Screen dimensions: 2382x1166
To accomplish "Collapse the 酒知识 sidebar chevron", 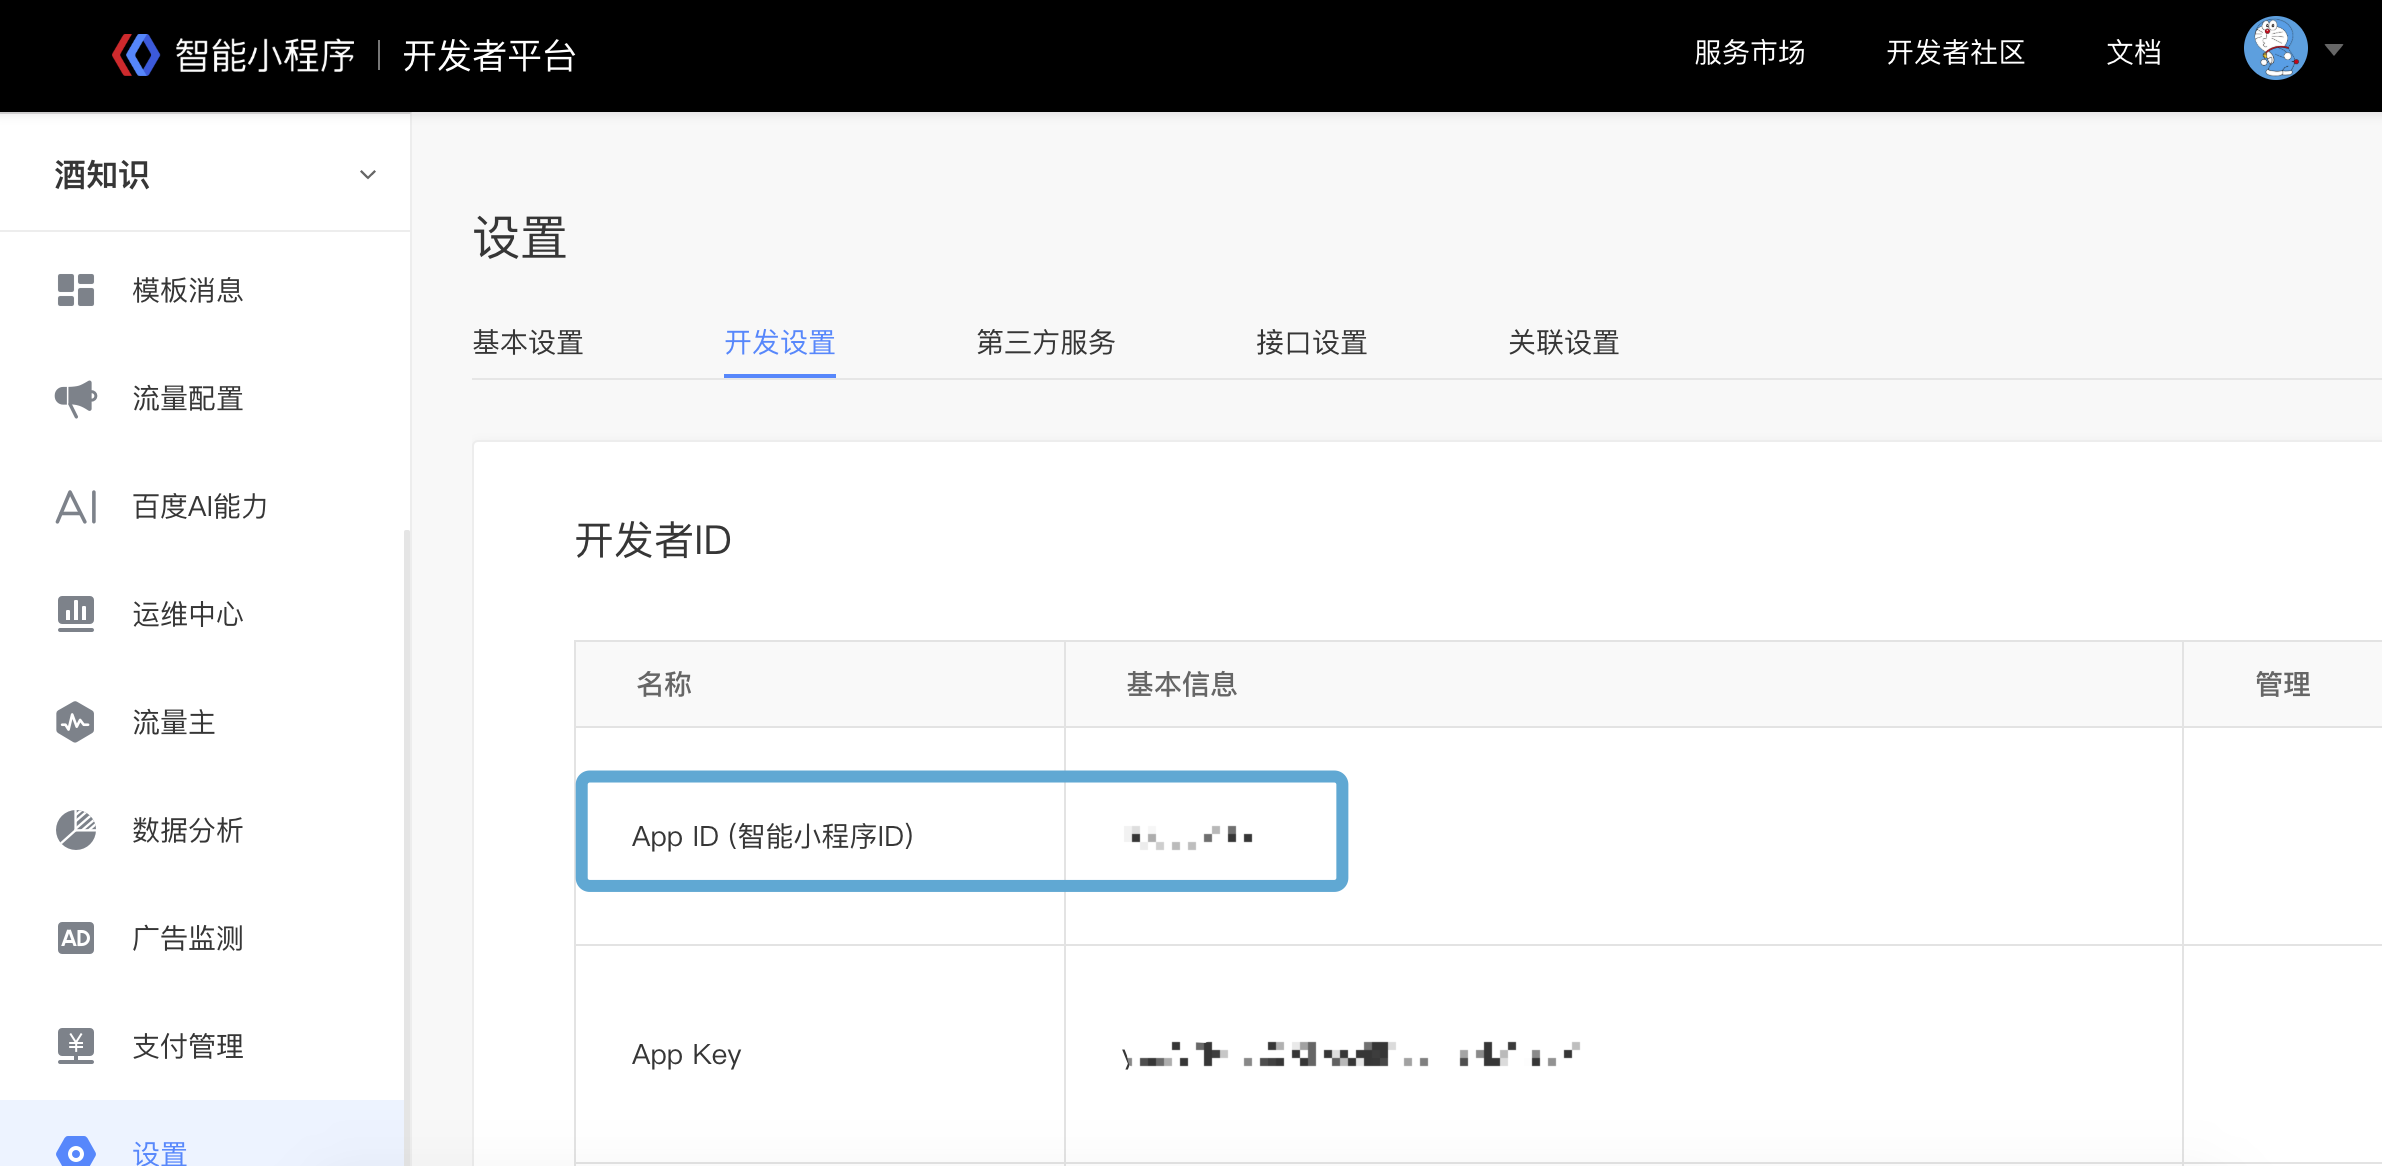I will point(368,173).
